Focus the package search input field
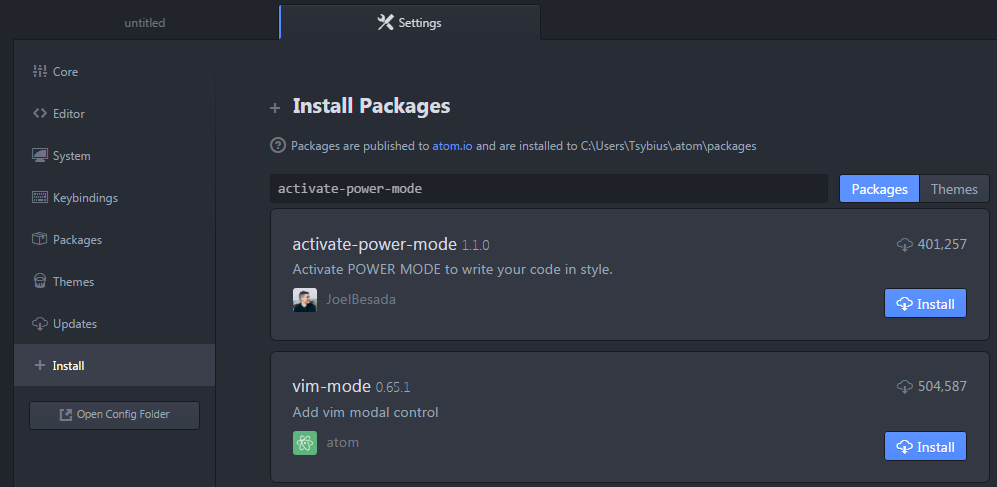The image size is (997, 487). click(549, 189)
